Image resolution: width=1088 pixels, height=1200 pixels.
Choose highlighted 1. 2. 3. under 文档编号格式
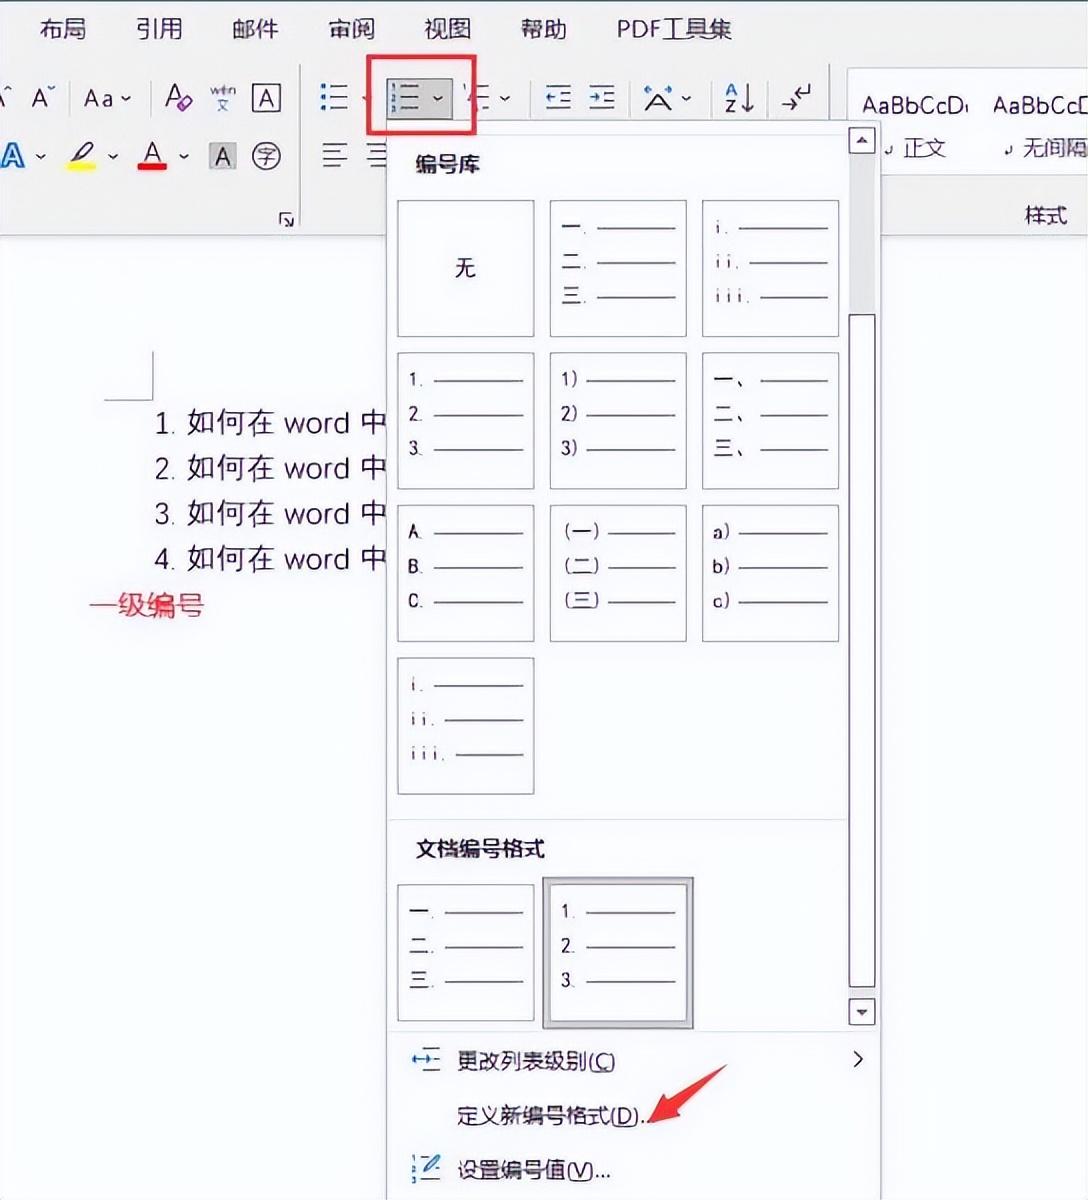point(618,952)
